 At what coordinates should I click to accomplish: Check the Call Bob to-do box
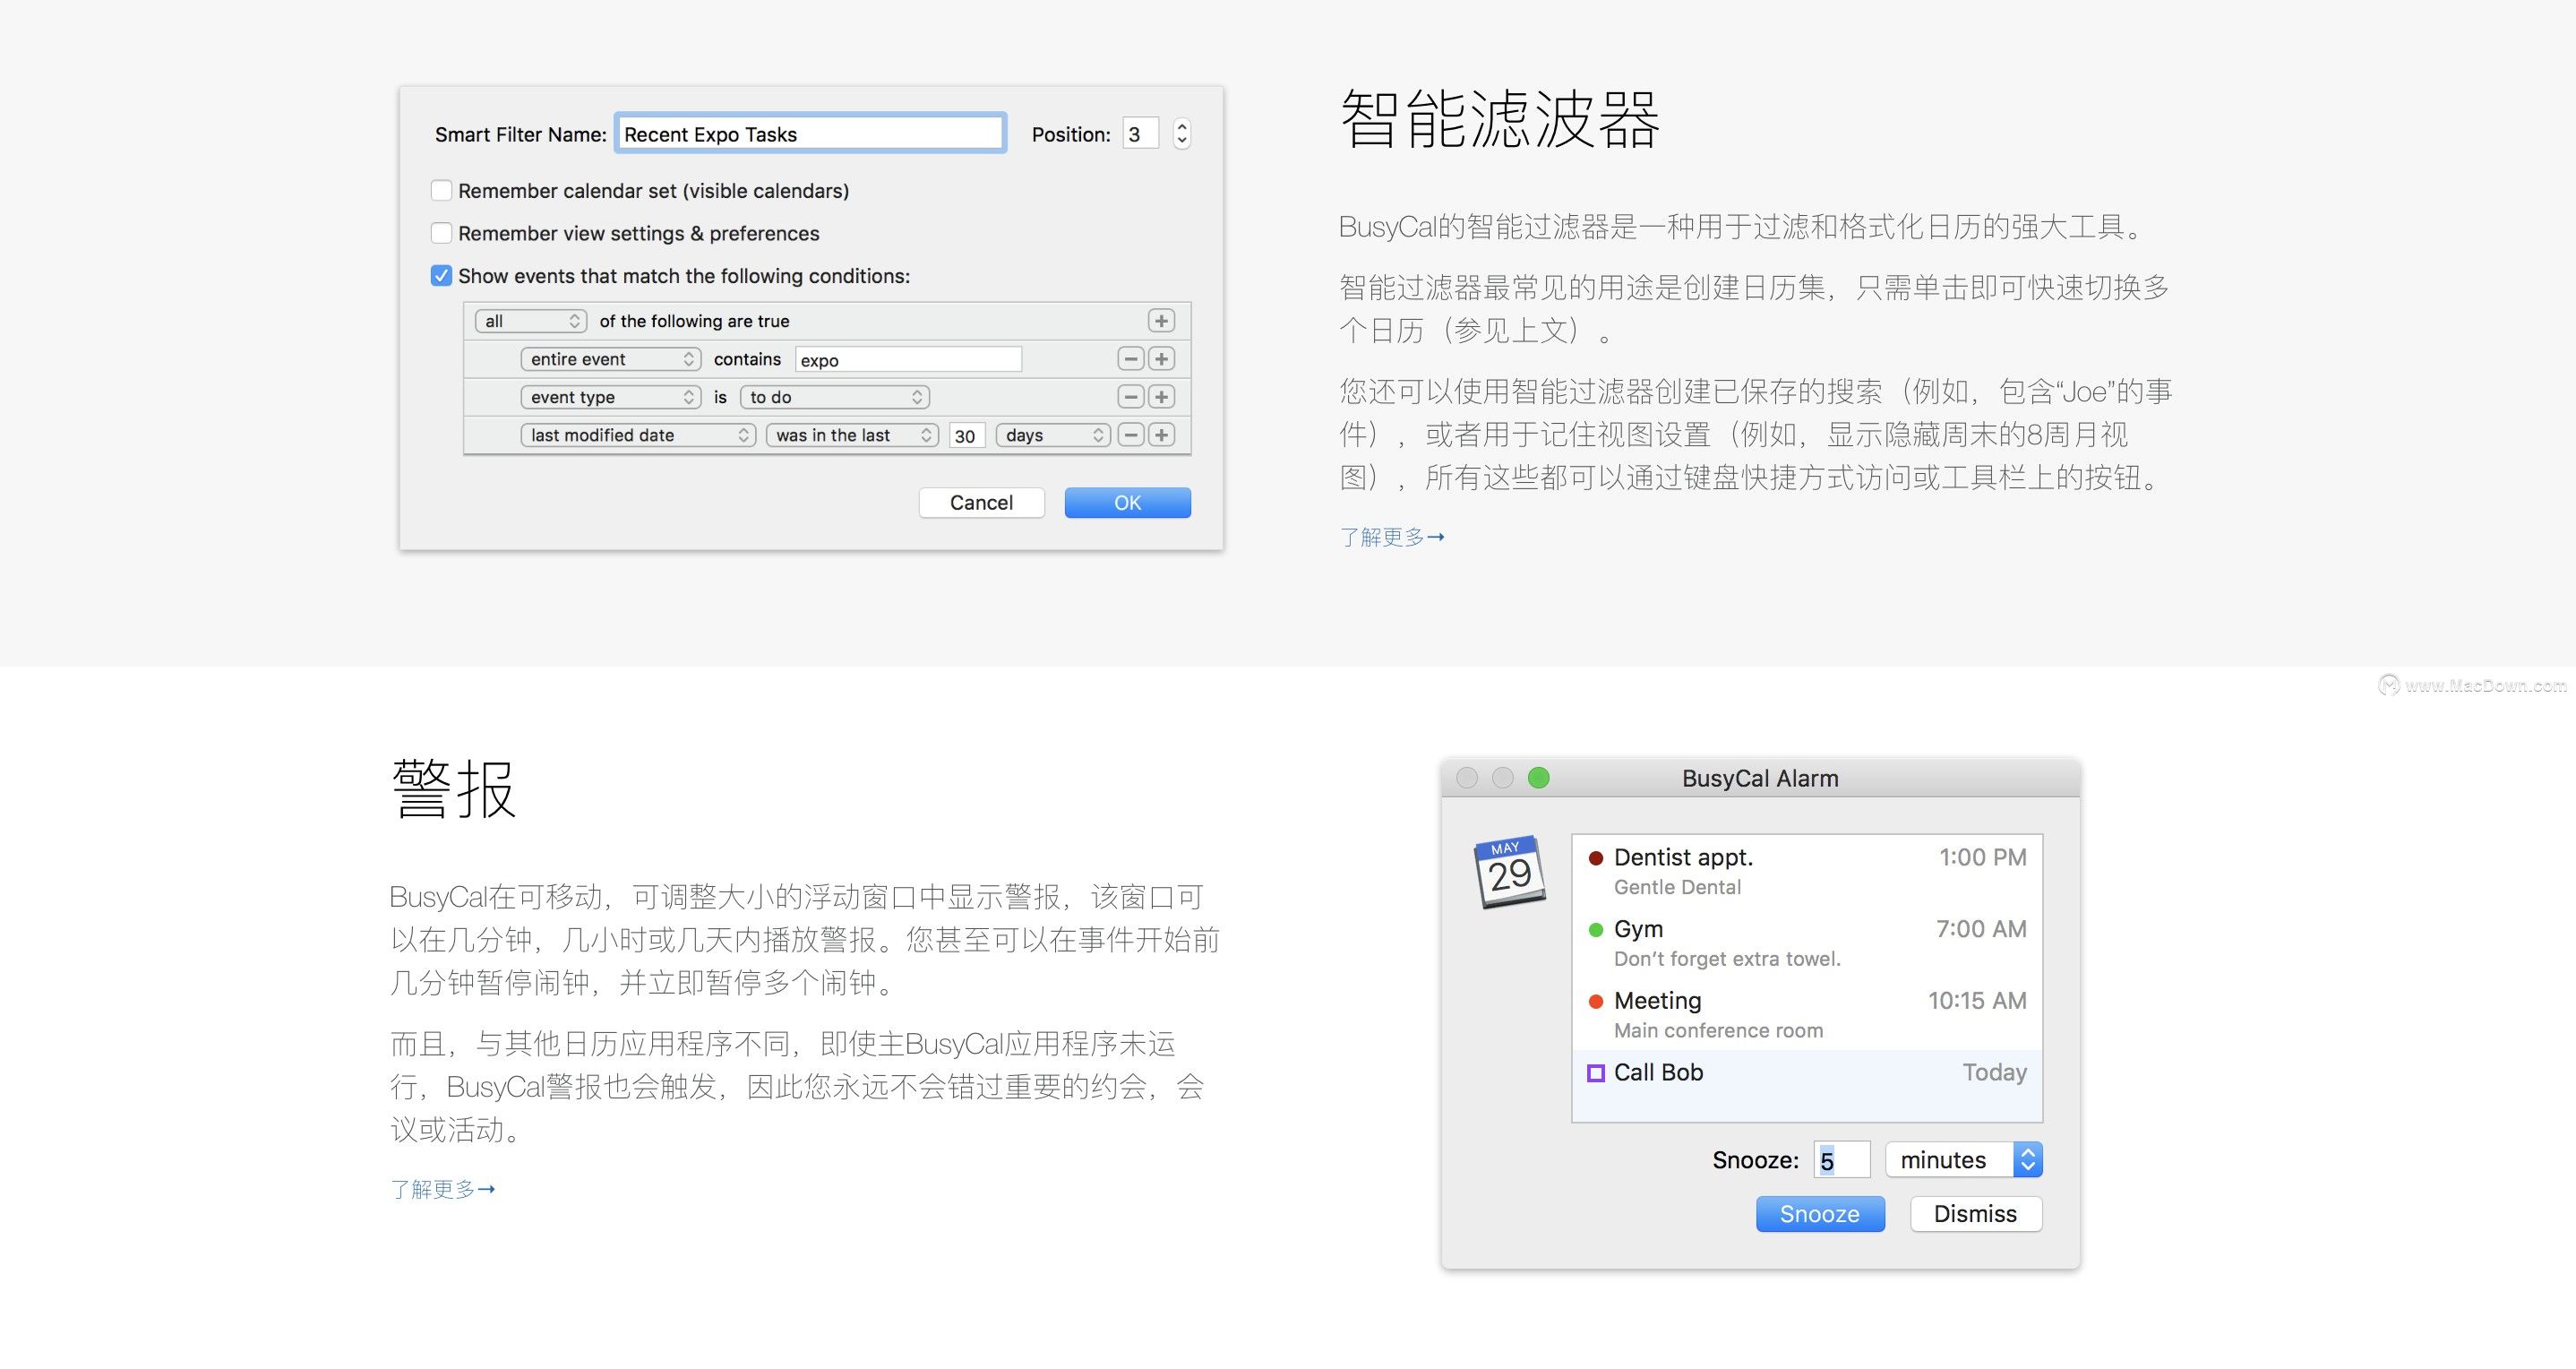tap(1596, 1073)
